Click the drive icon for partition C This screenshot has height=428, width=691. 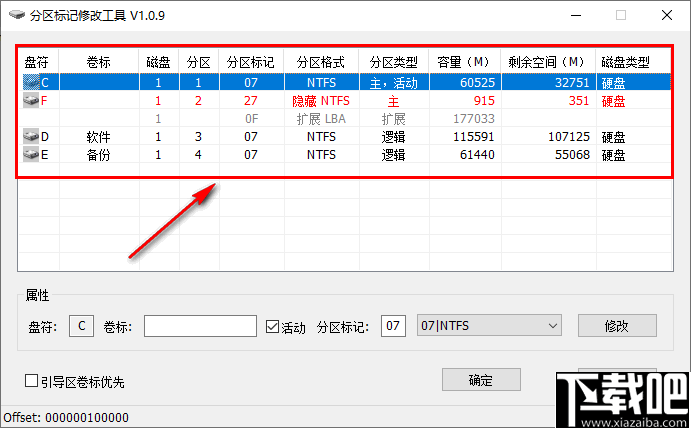click(31, 82)
